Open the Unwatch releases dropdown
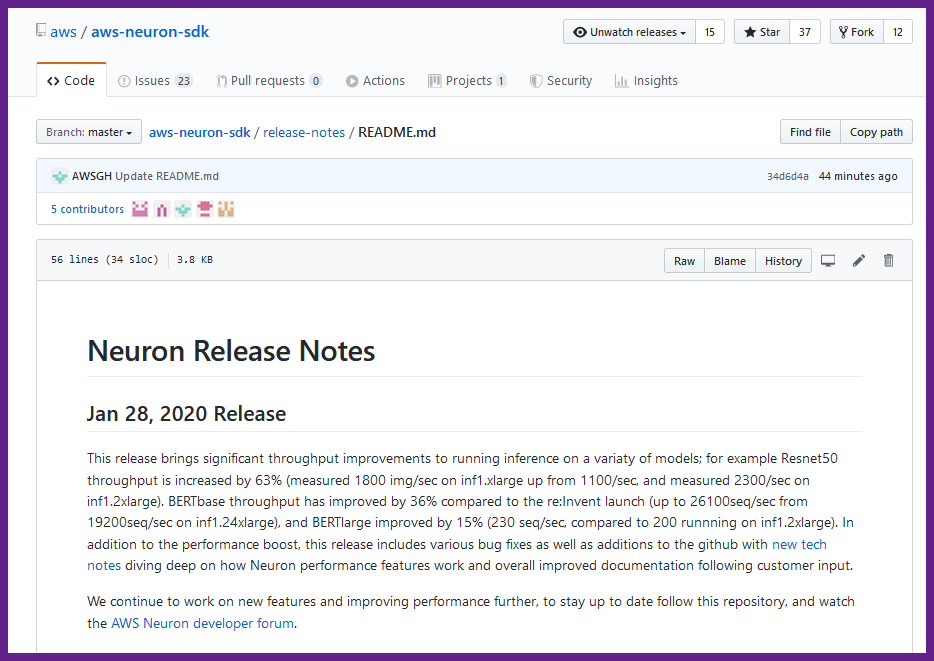Image resolution: width=934 pixels, height=661 pixels. tap(629, 32)
